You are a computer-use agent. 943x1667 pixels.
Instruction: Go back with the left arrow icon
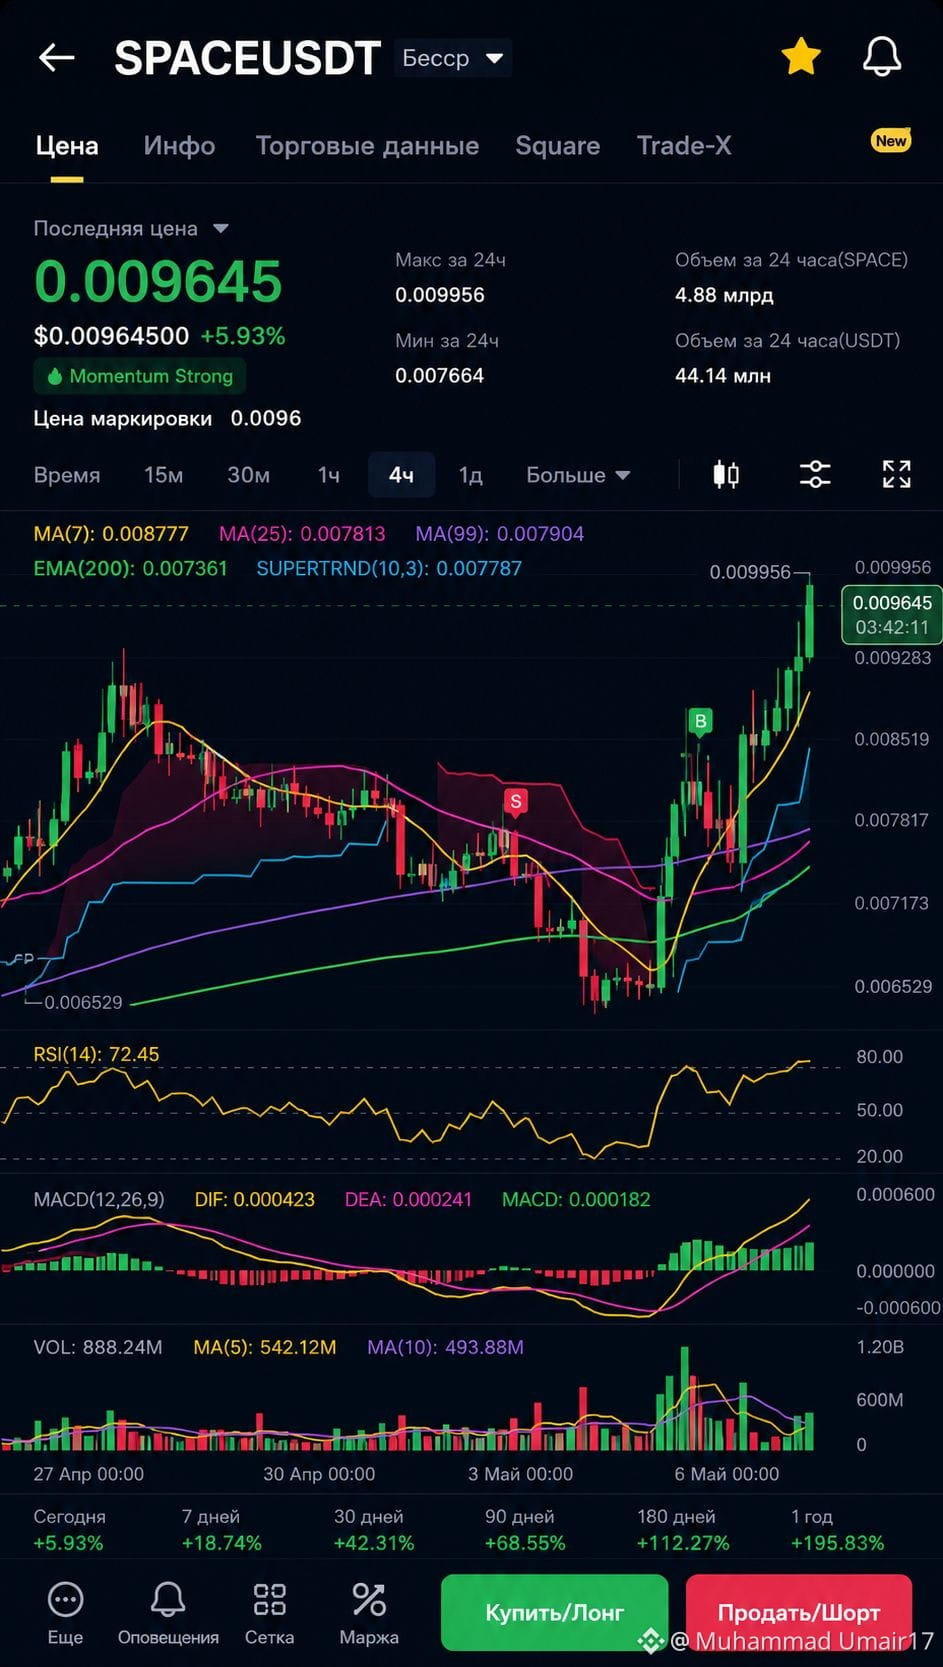[57, 58]
